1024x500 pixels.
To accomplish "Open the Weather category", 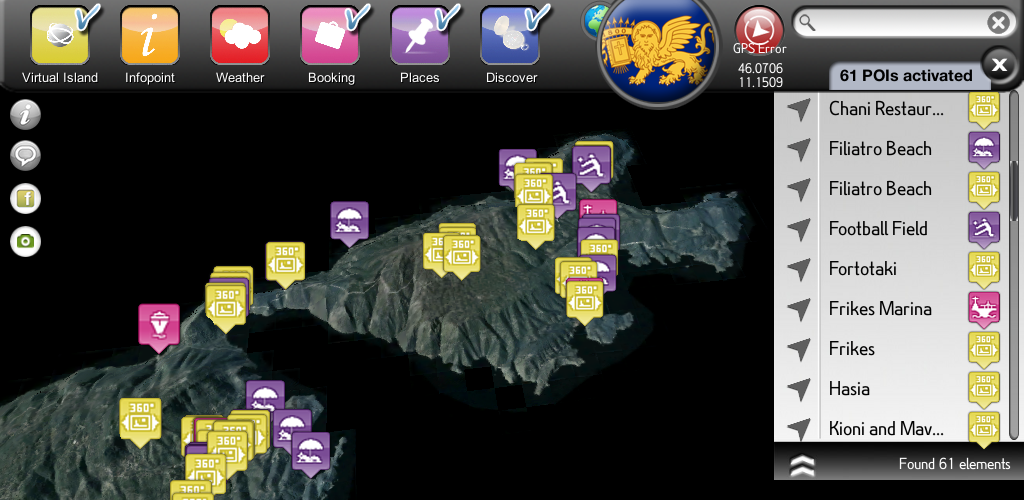I will [240, 37].
